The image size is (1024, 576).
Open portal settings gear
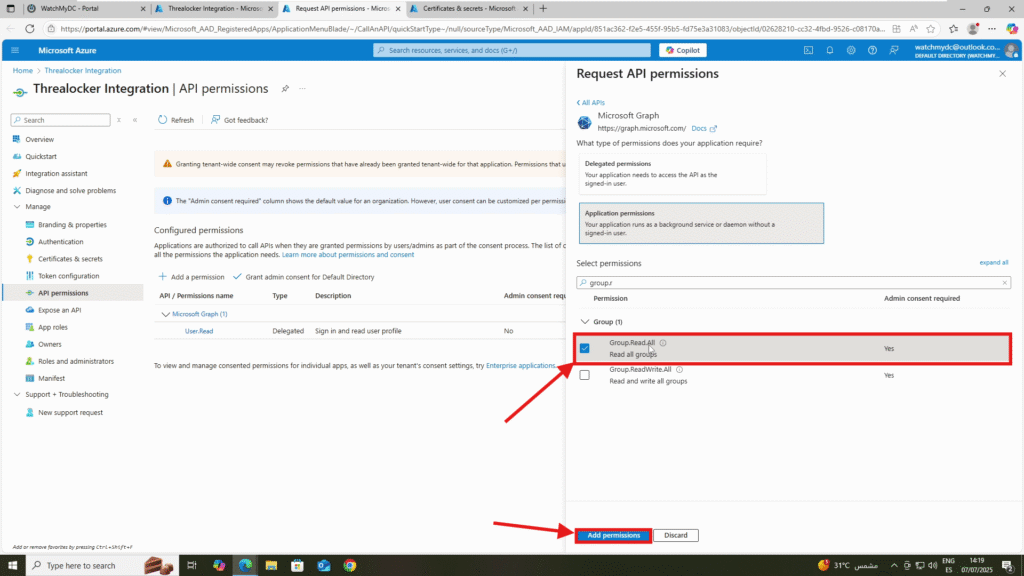[851, 50]
